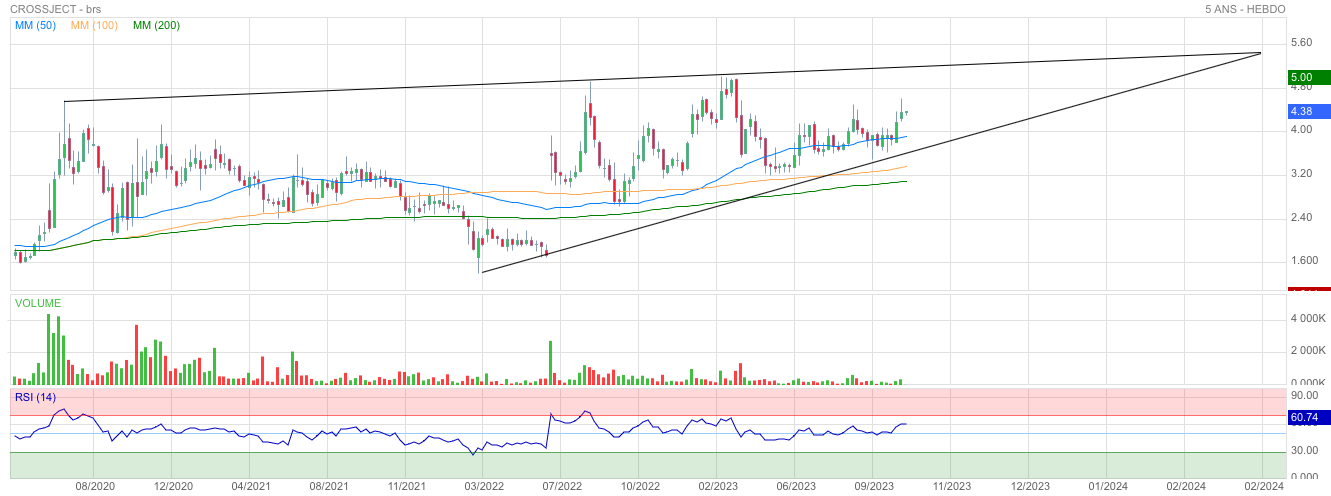Click the current price tag 4.38

tap(1308, 111)
